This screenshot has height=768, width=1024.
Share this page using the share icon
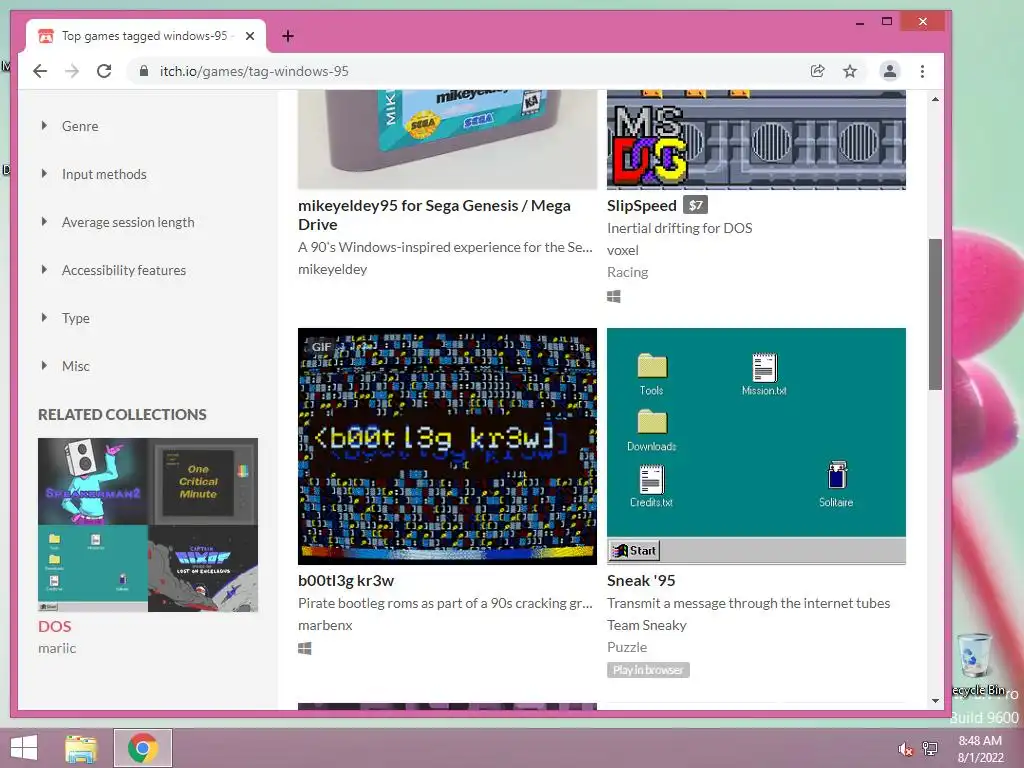(x=818, y=71)
